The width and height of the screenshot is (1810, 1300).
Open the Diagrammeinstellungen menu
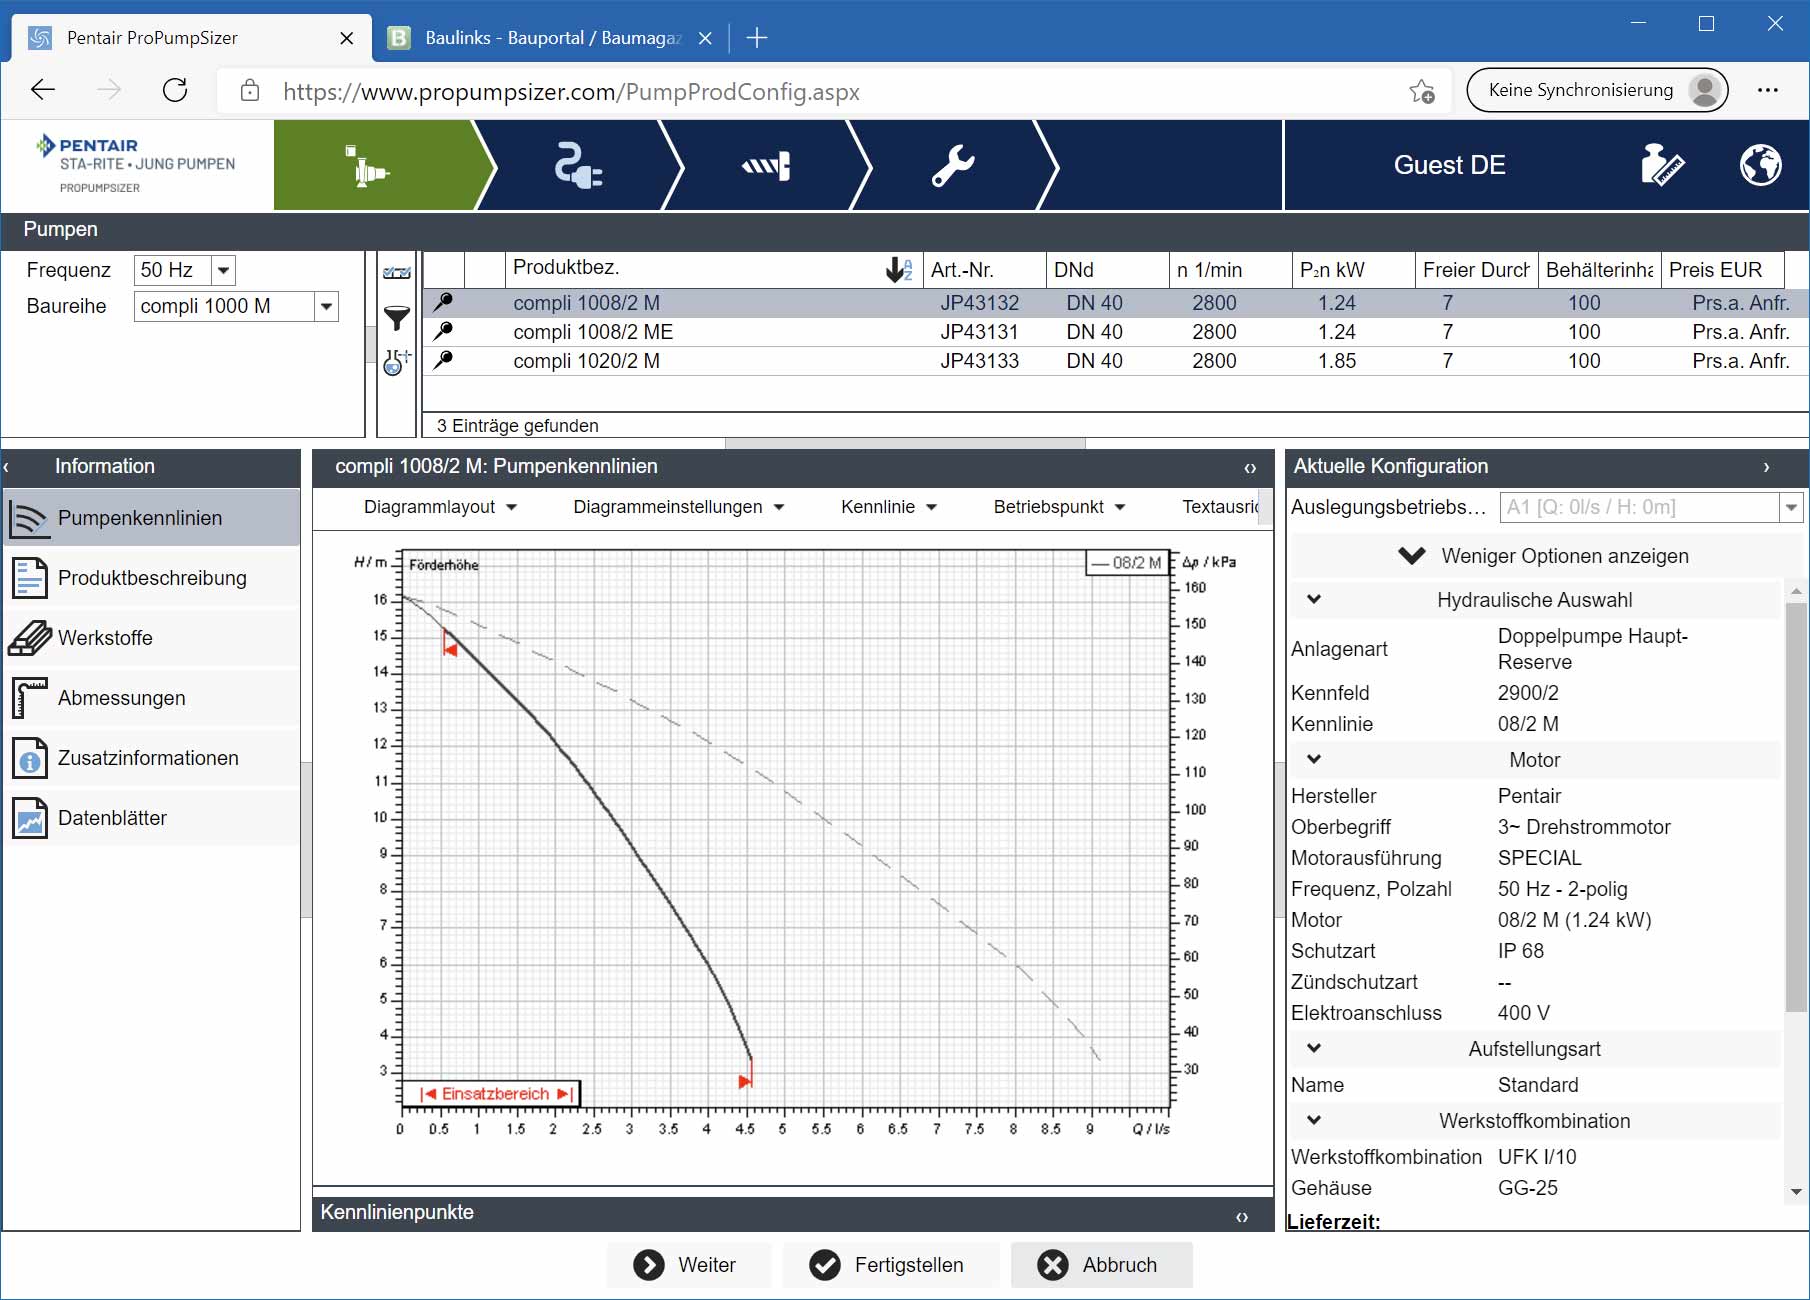click(678, 507)
